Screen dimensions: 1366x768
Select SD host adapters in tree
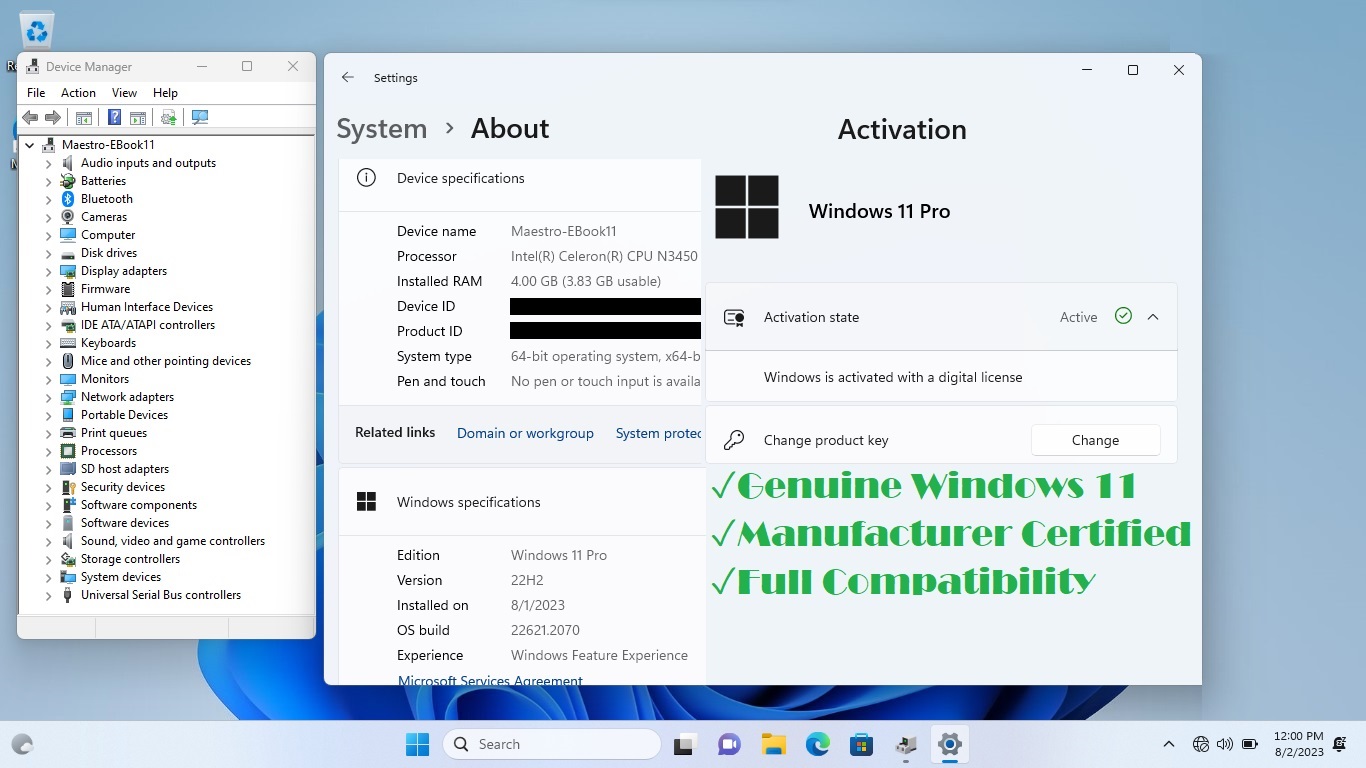[x=125, y=469]
